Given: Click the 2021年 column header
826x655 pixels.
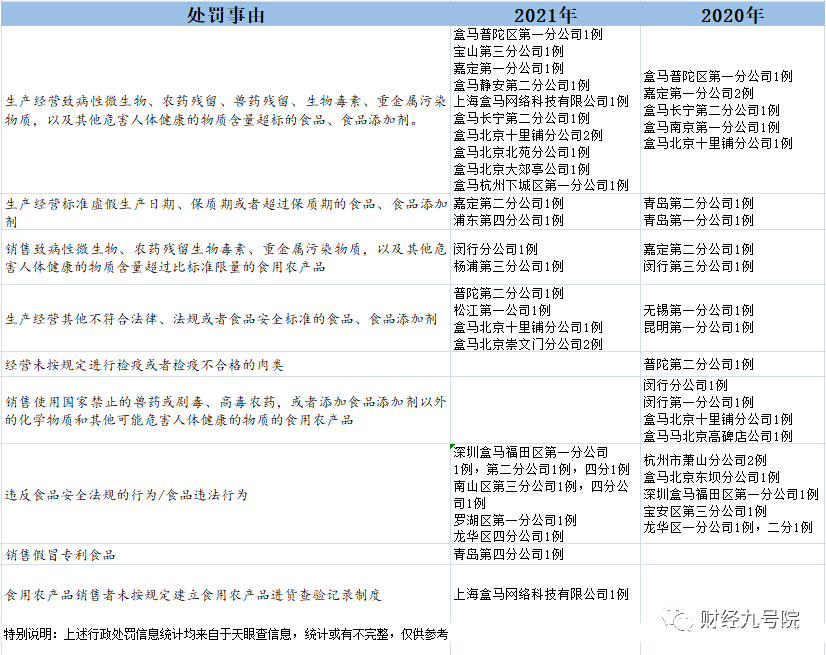Looking at the screenshot, I should pyautogui.click(x=545, y=15).
